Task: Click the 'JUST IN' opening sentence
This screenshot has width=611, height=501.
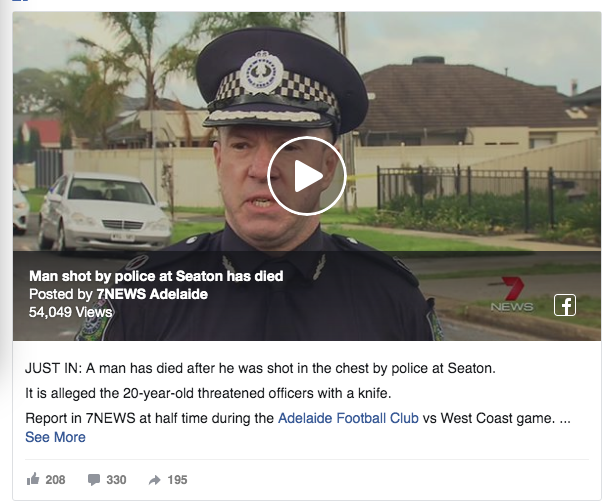Action: pyautogui.click(x=260, y=368)
